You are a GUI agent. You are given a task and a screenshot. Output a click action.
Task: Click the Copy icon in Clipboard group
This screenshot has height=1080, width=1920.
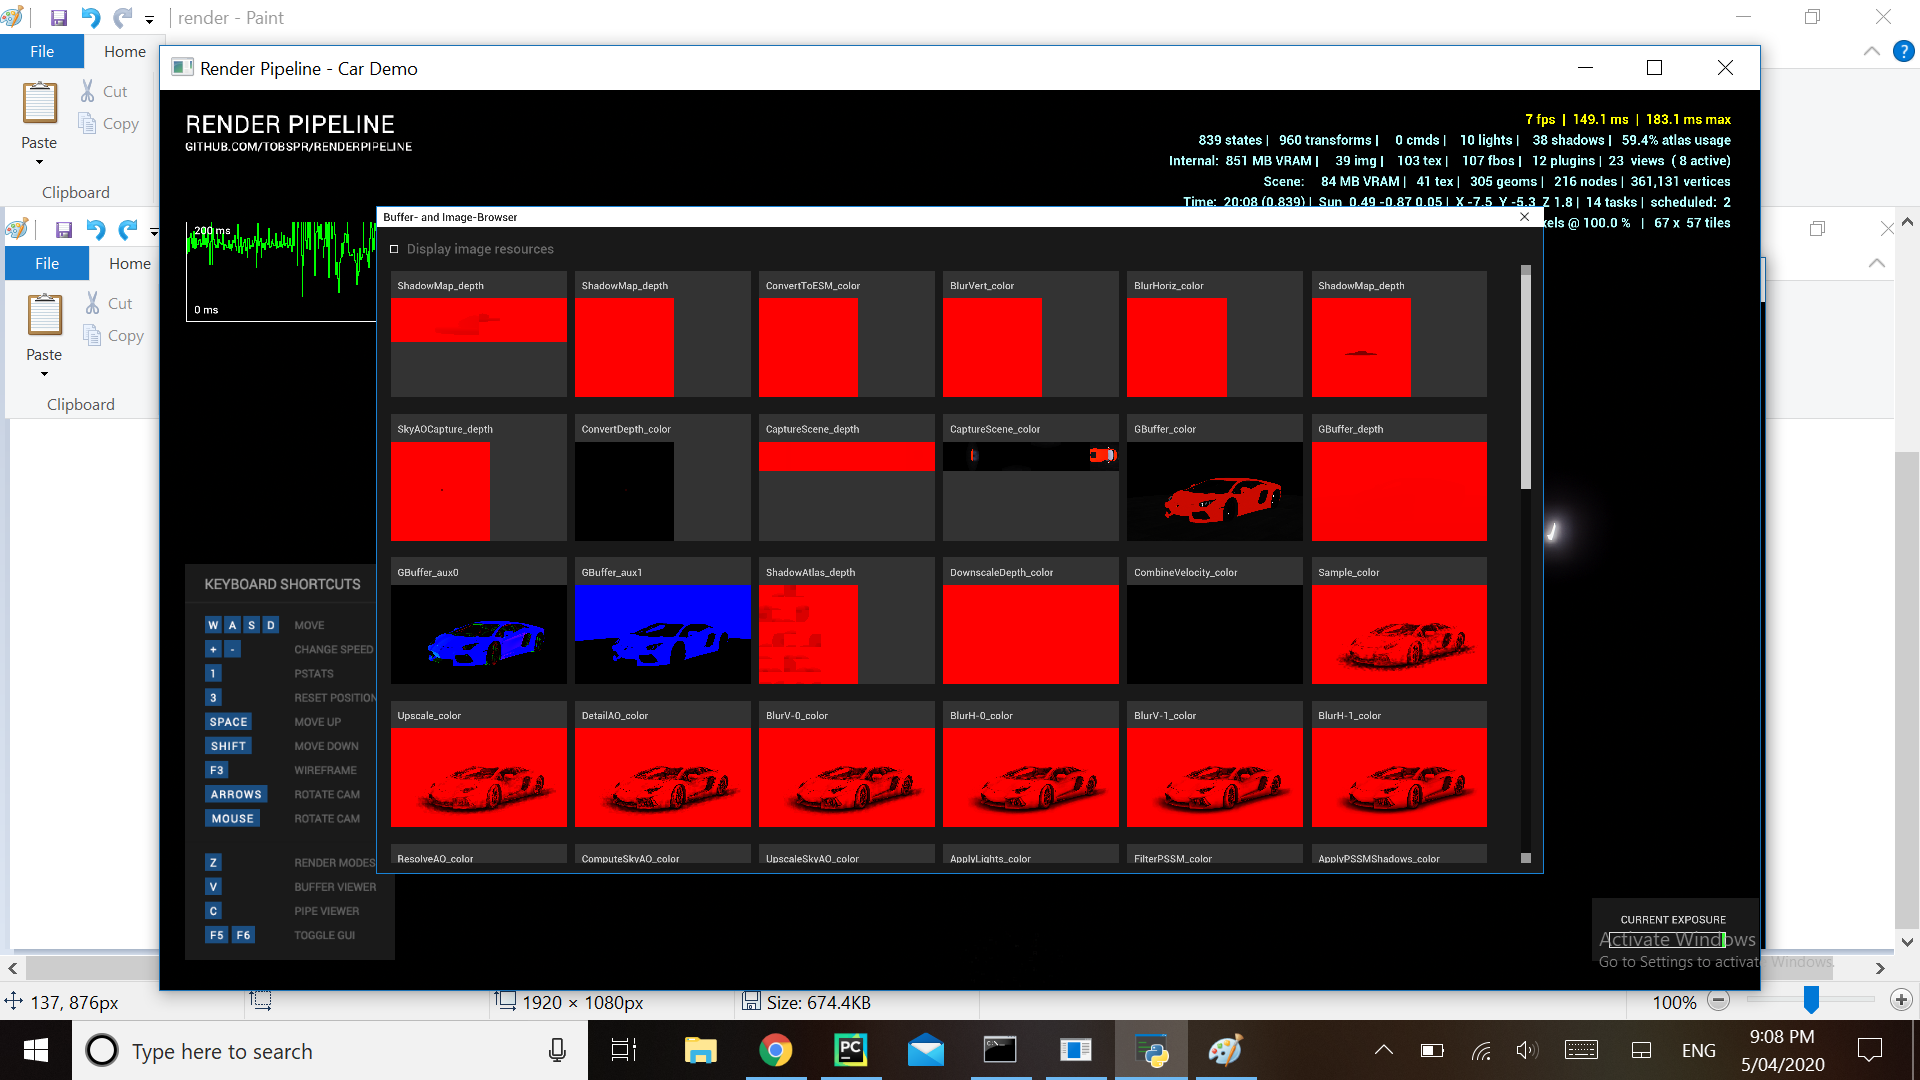pyautogui.click(x=88, y=123)
